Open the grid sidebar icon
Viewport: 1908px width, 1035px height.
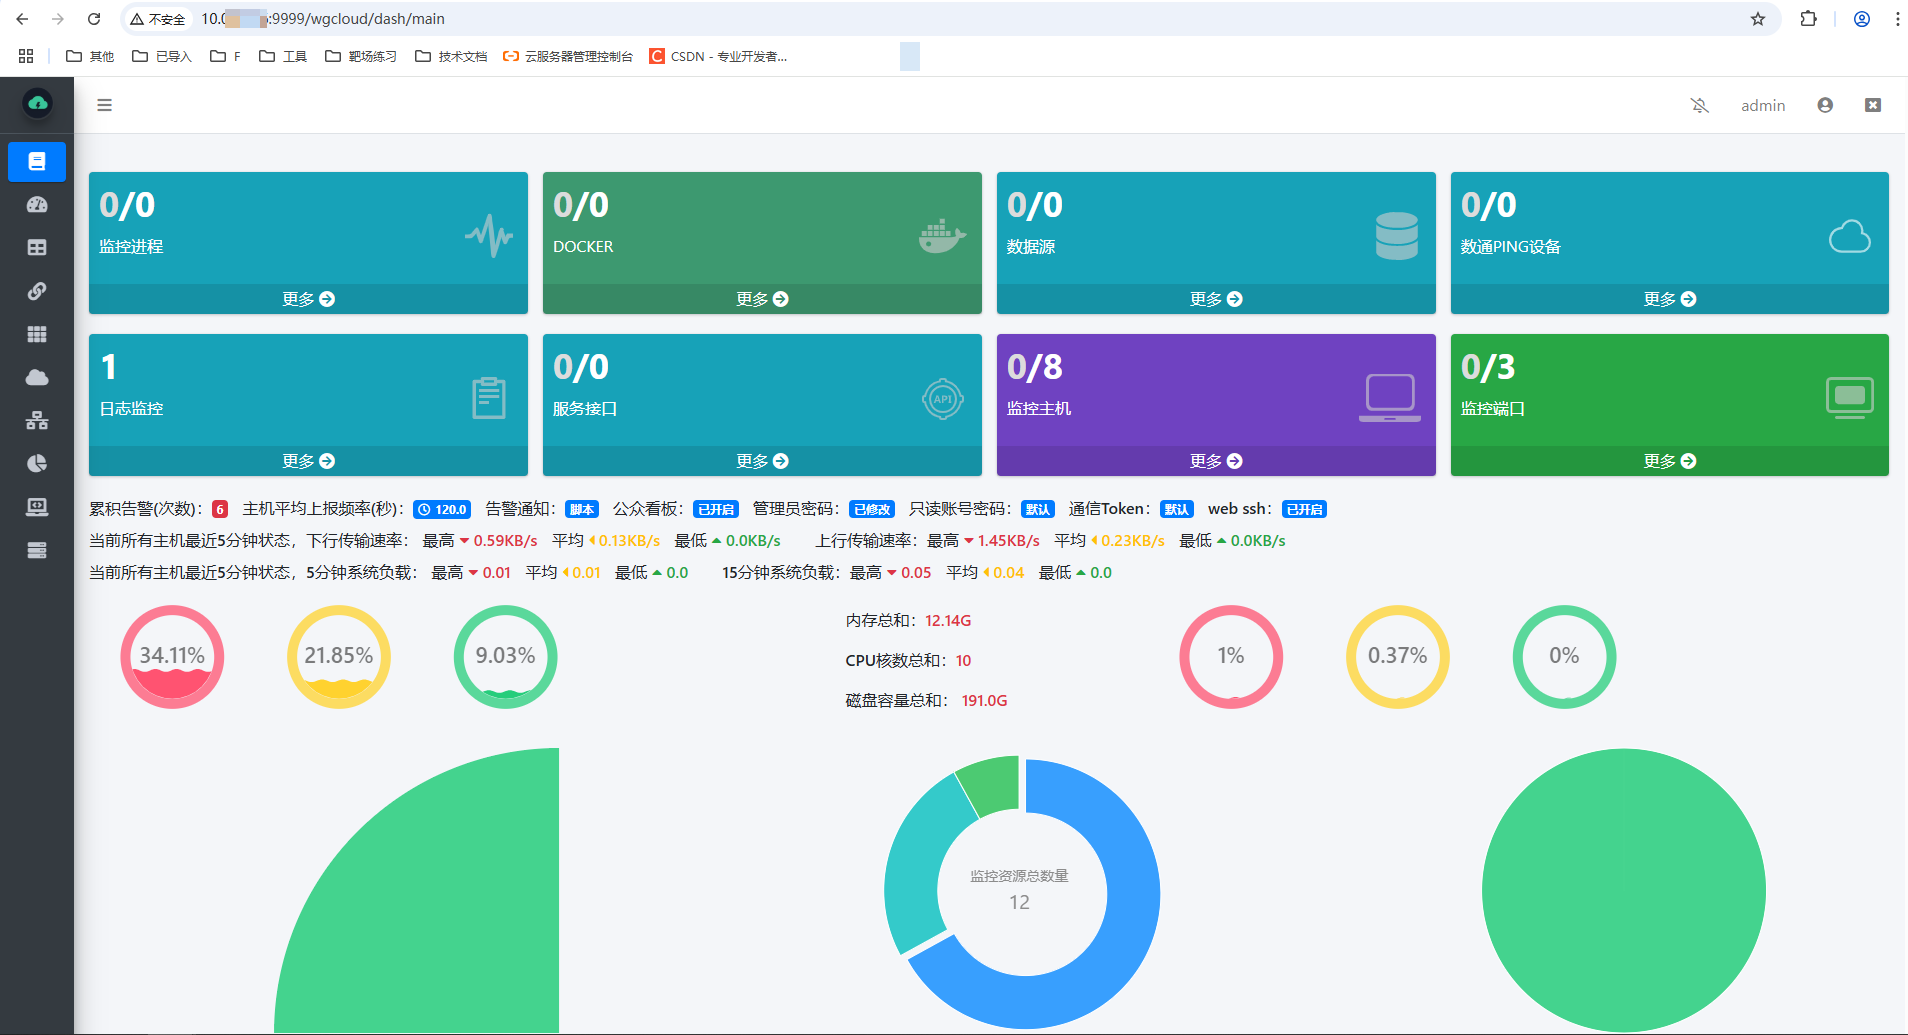point(37,334)
